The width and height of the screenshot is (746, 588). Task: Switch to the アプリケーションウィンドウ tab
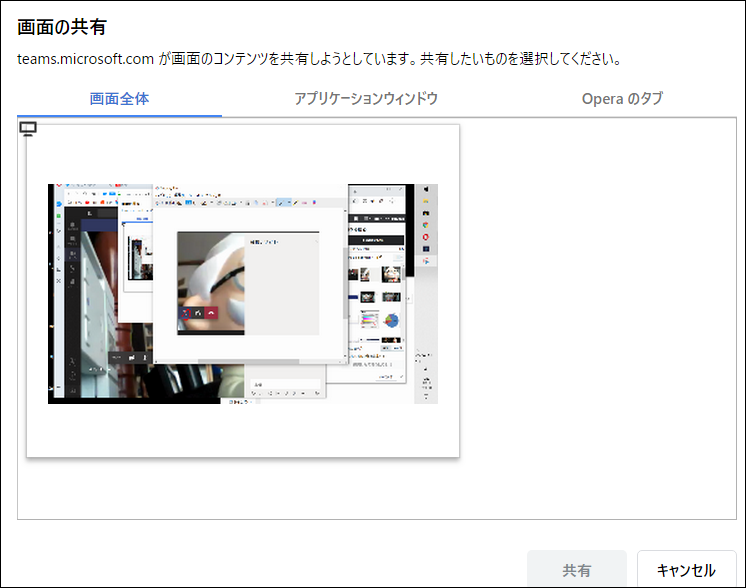(x=366, y=99)
